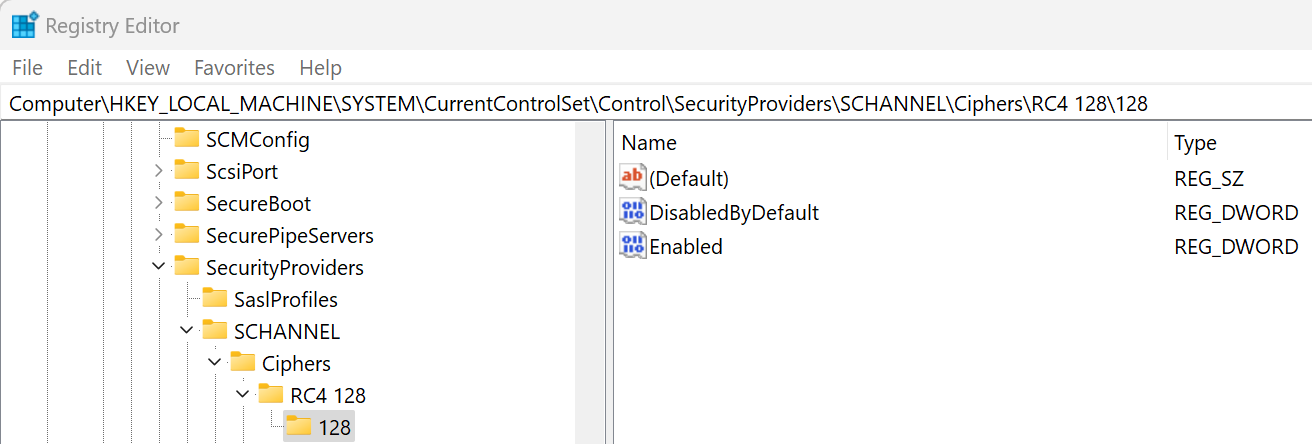Collapse the SecurityProviders key
Image resolution: width=1312 pixels, height=444 pixels.
pos(159,267)
